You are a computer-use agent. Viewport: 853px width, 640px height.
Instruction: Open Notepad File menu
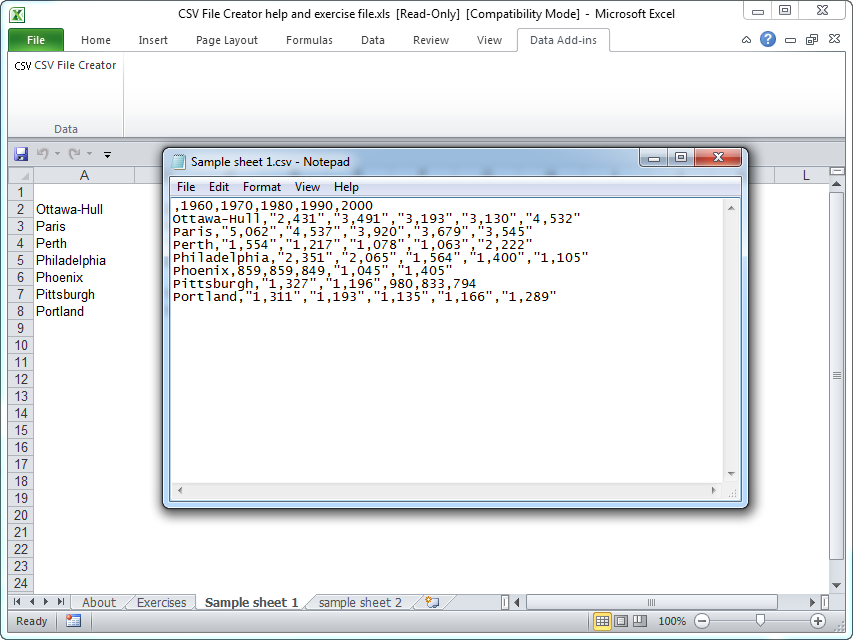[186, 187]
